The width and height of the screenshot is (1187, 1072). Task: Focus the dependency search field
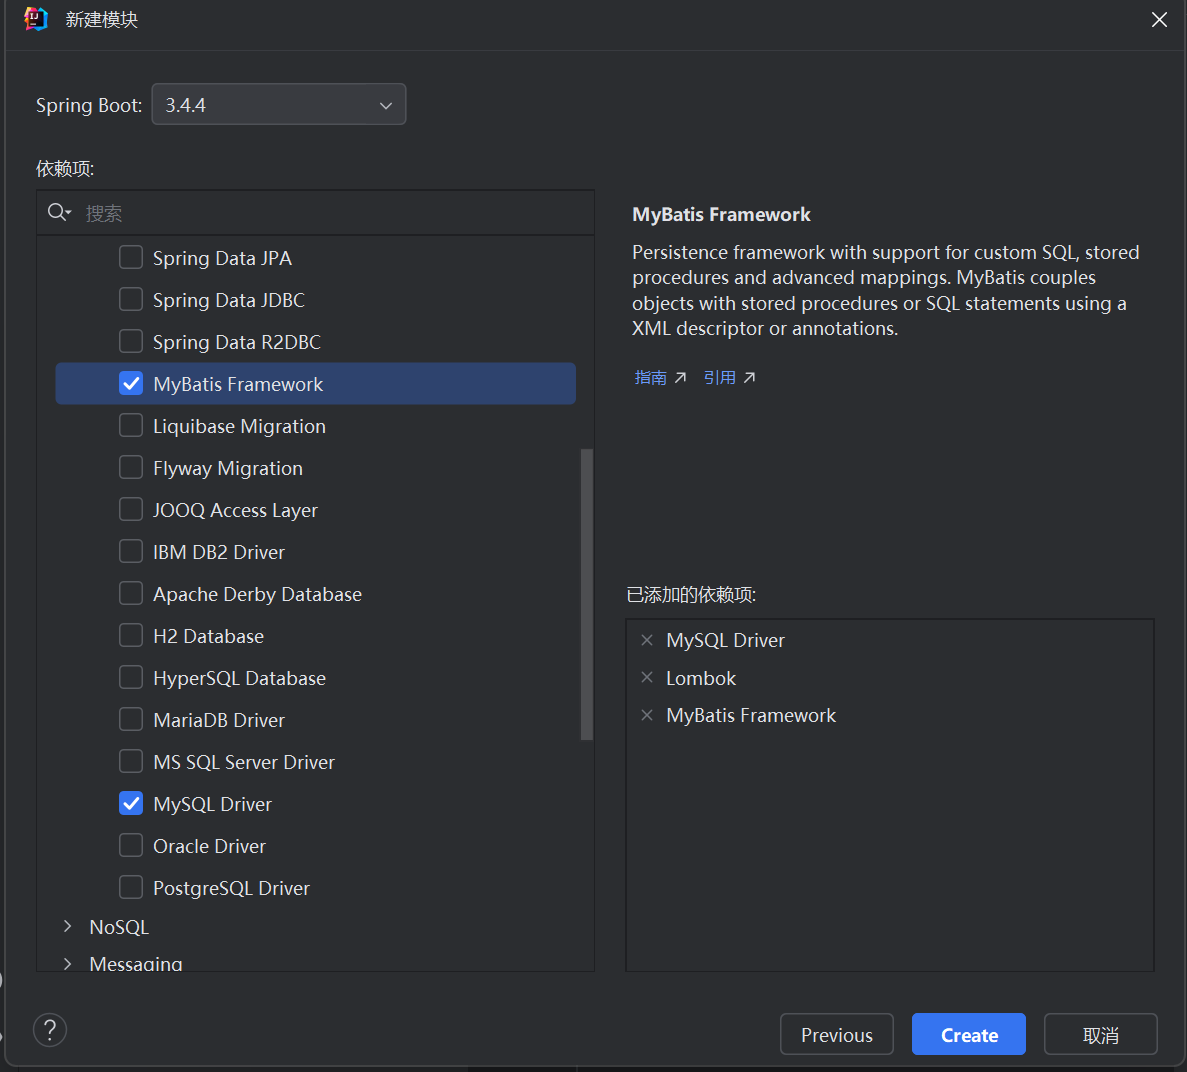[x=315, y=213]
